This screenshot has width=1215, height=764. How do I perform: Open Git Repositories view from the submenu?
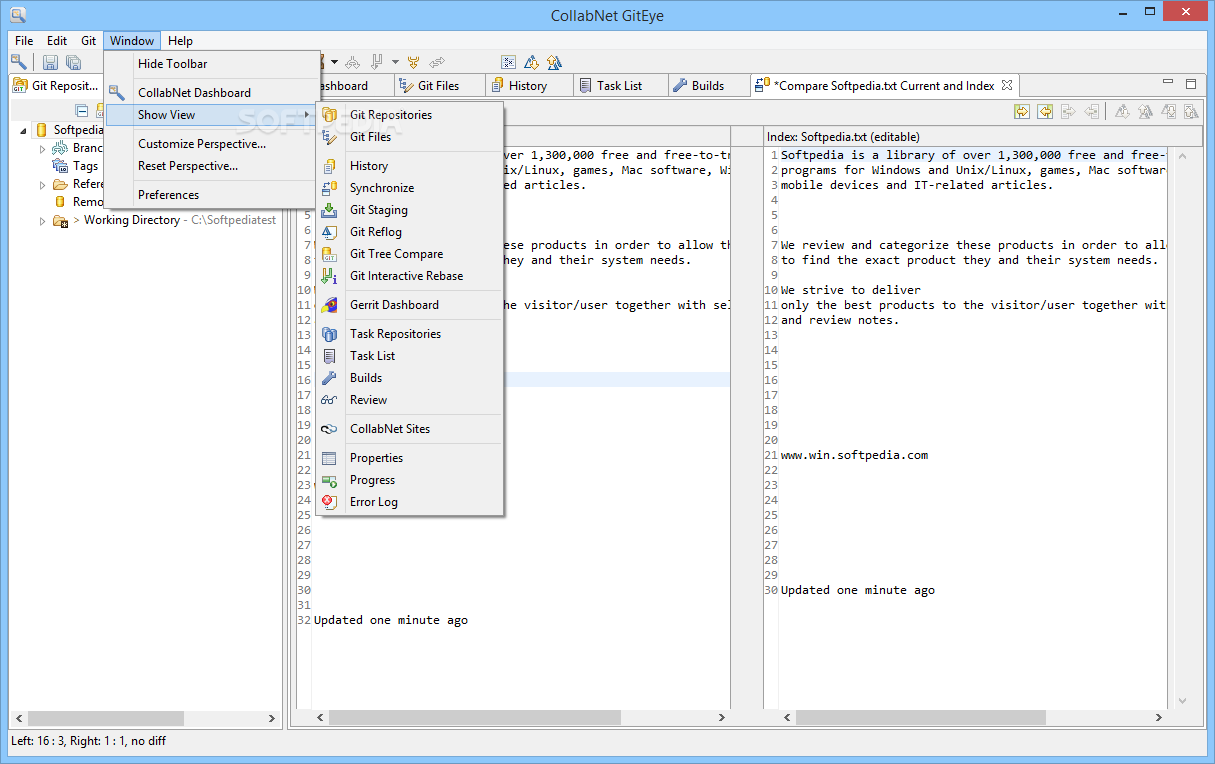click(410, 115)
